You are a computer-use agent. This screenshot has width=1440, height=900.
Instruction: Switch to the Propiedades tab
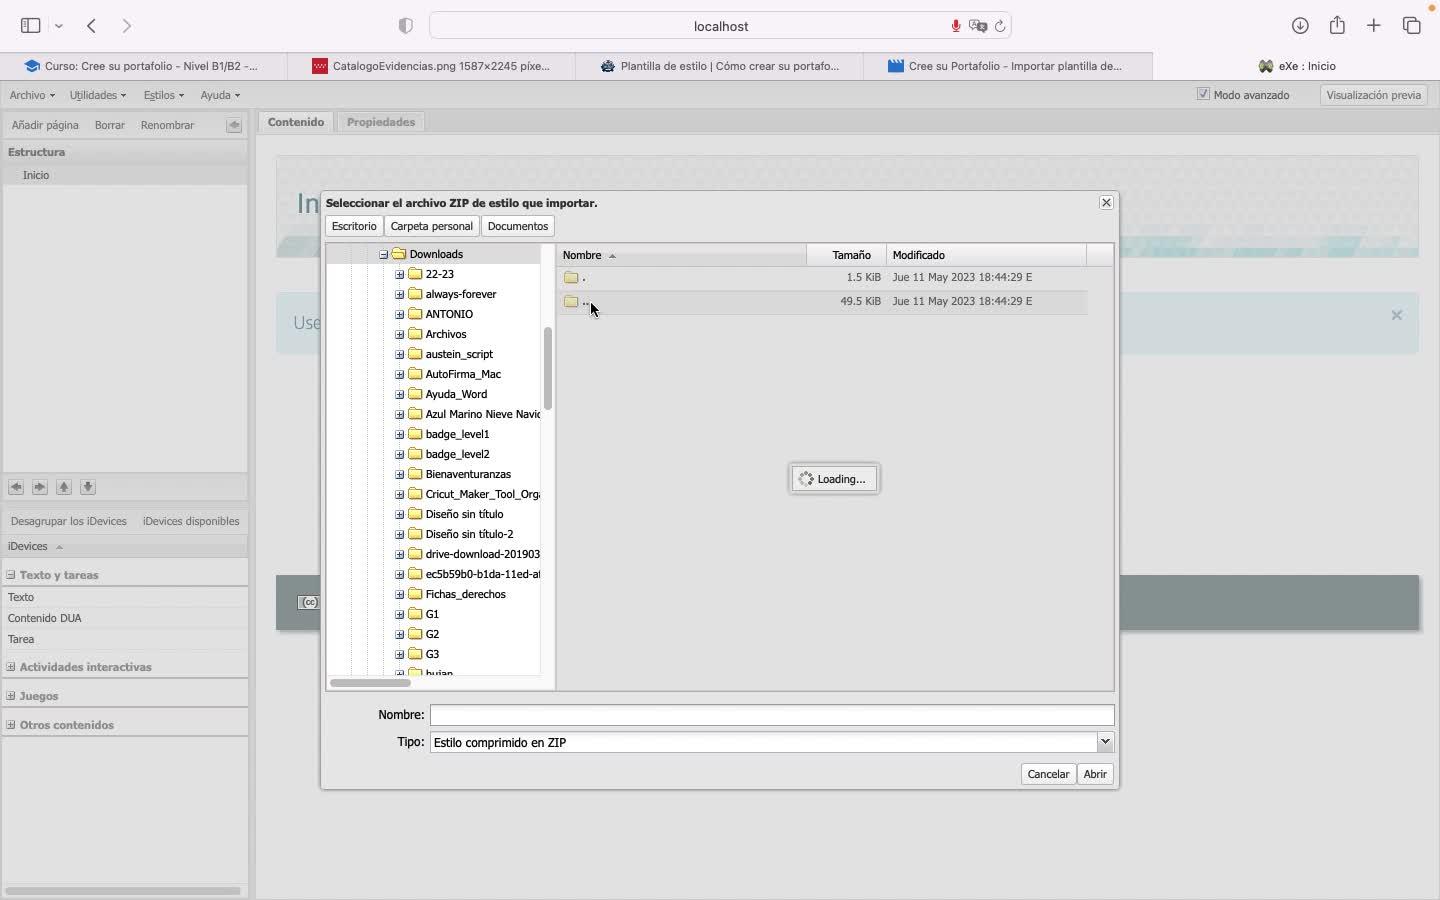coord(381,122)
